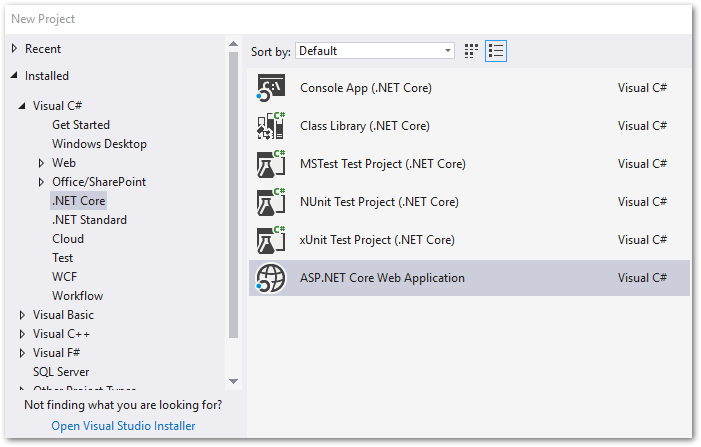Select Windows Desktop category
The image size is (701, 447).
[99, 144]
